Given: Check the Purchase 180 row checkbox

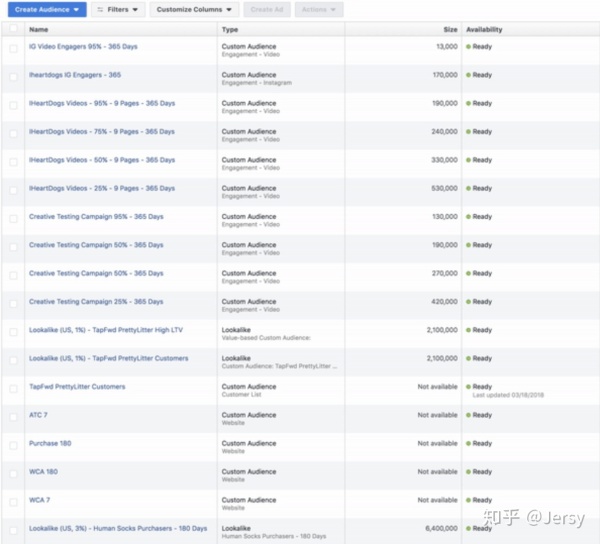Looking at the screenshot, I should coord(13,443).
